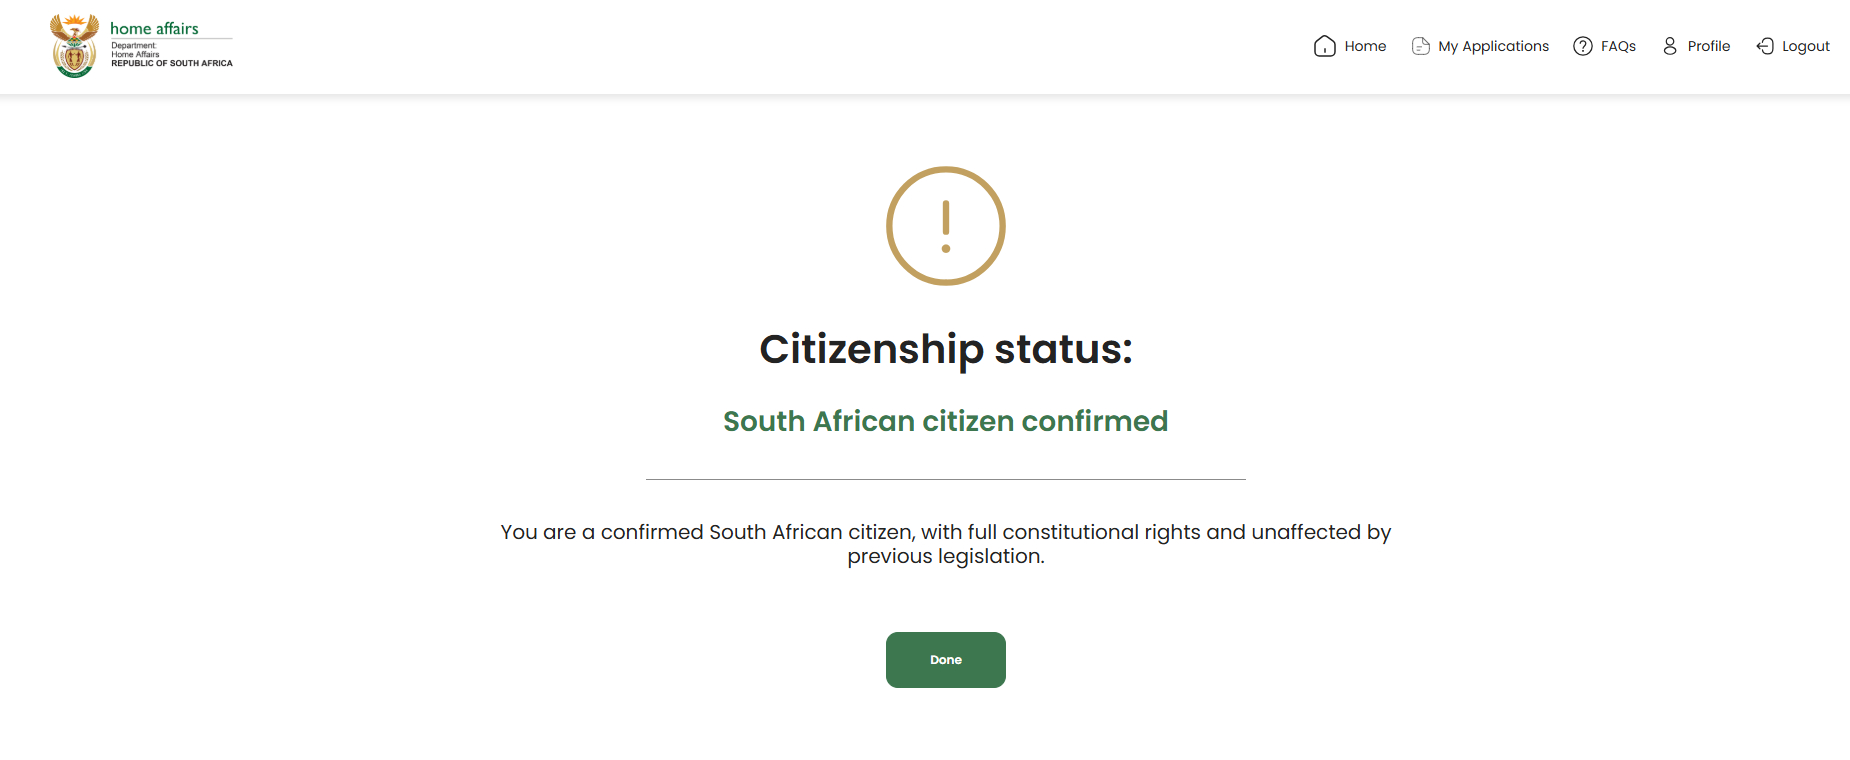Screen dimensions: 1850x760
Task: Click the South African coat of arms emblem
Action: point(74,46)
